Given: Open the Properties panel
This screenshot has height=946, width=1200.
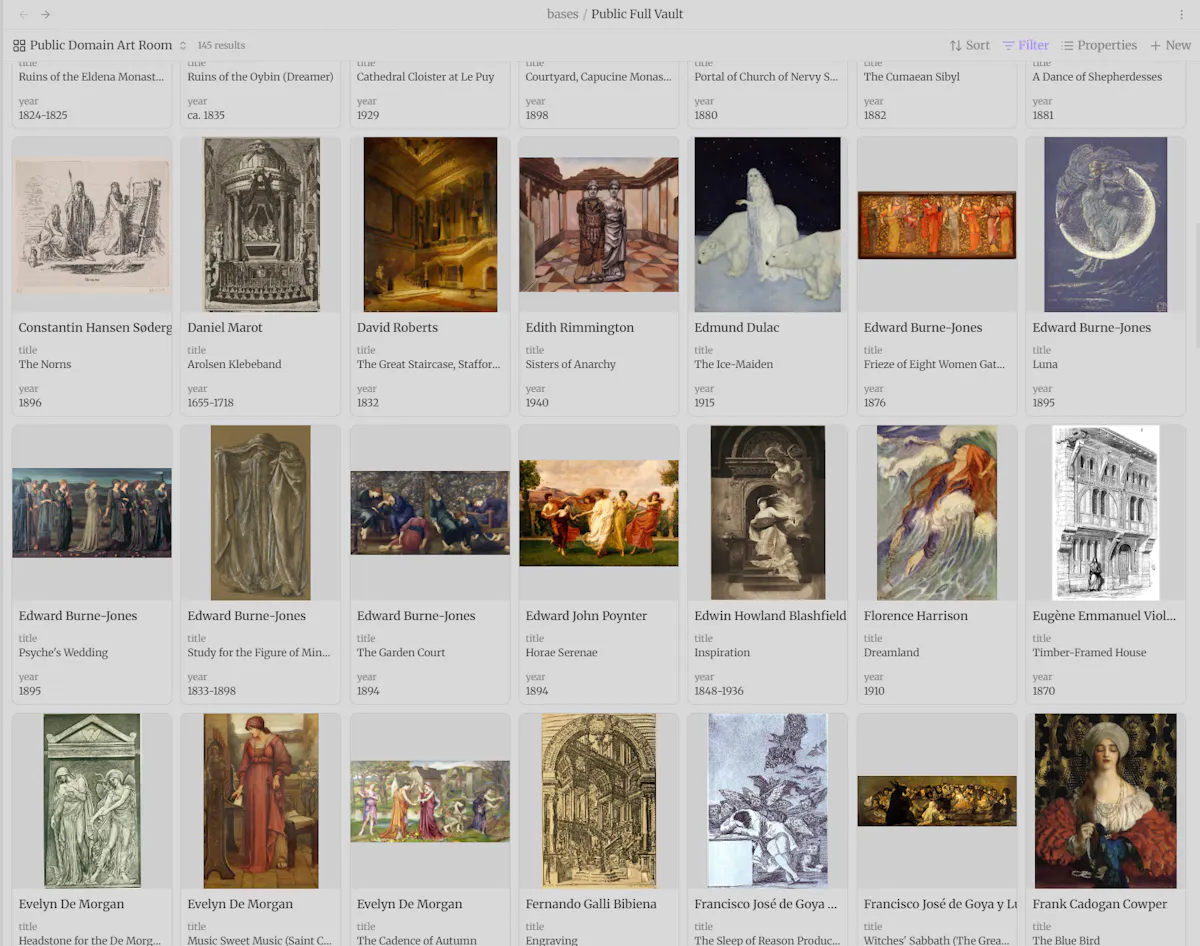Looking at the screenshot, I should tap(1099, 45).
